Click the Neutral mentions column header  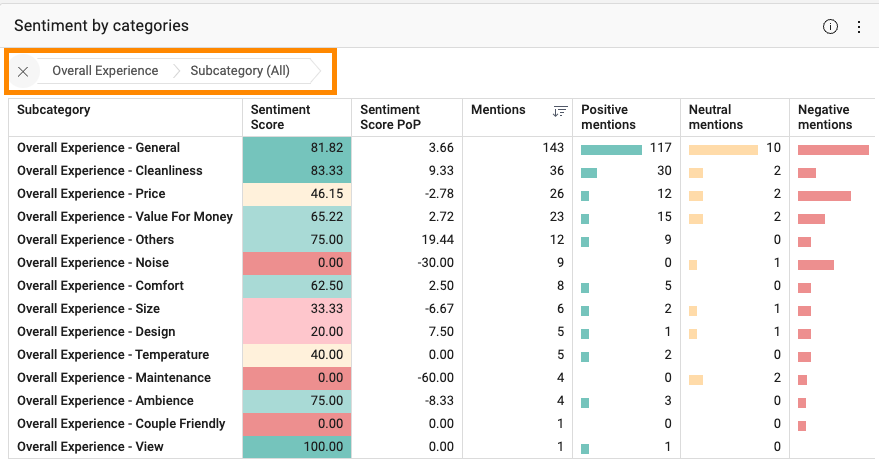click(x=715, y=117)
